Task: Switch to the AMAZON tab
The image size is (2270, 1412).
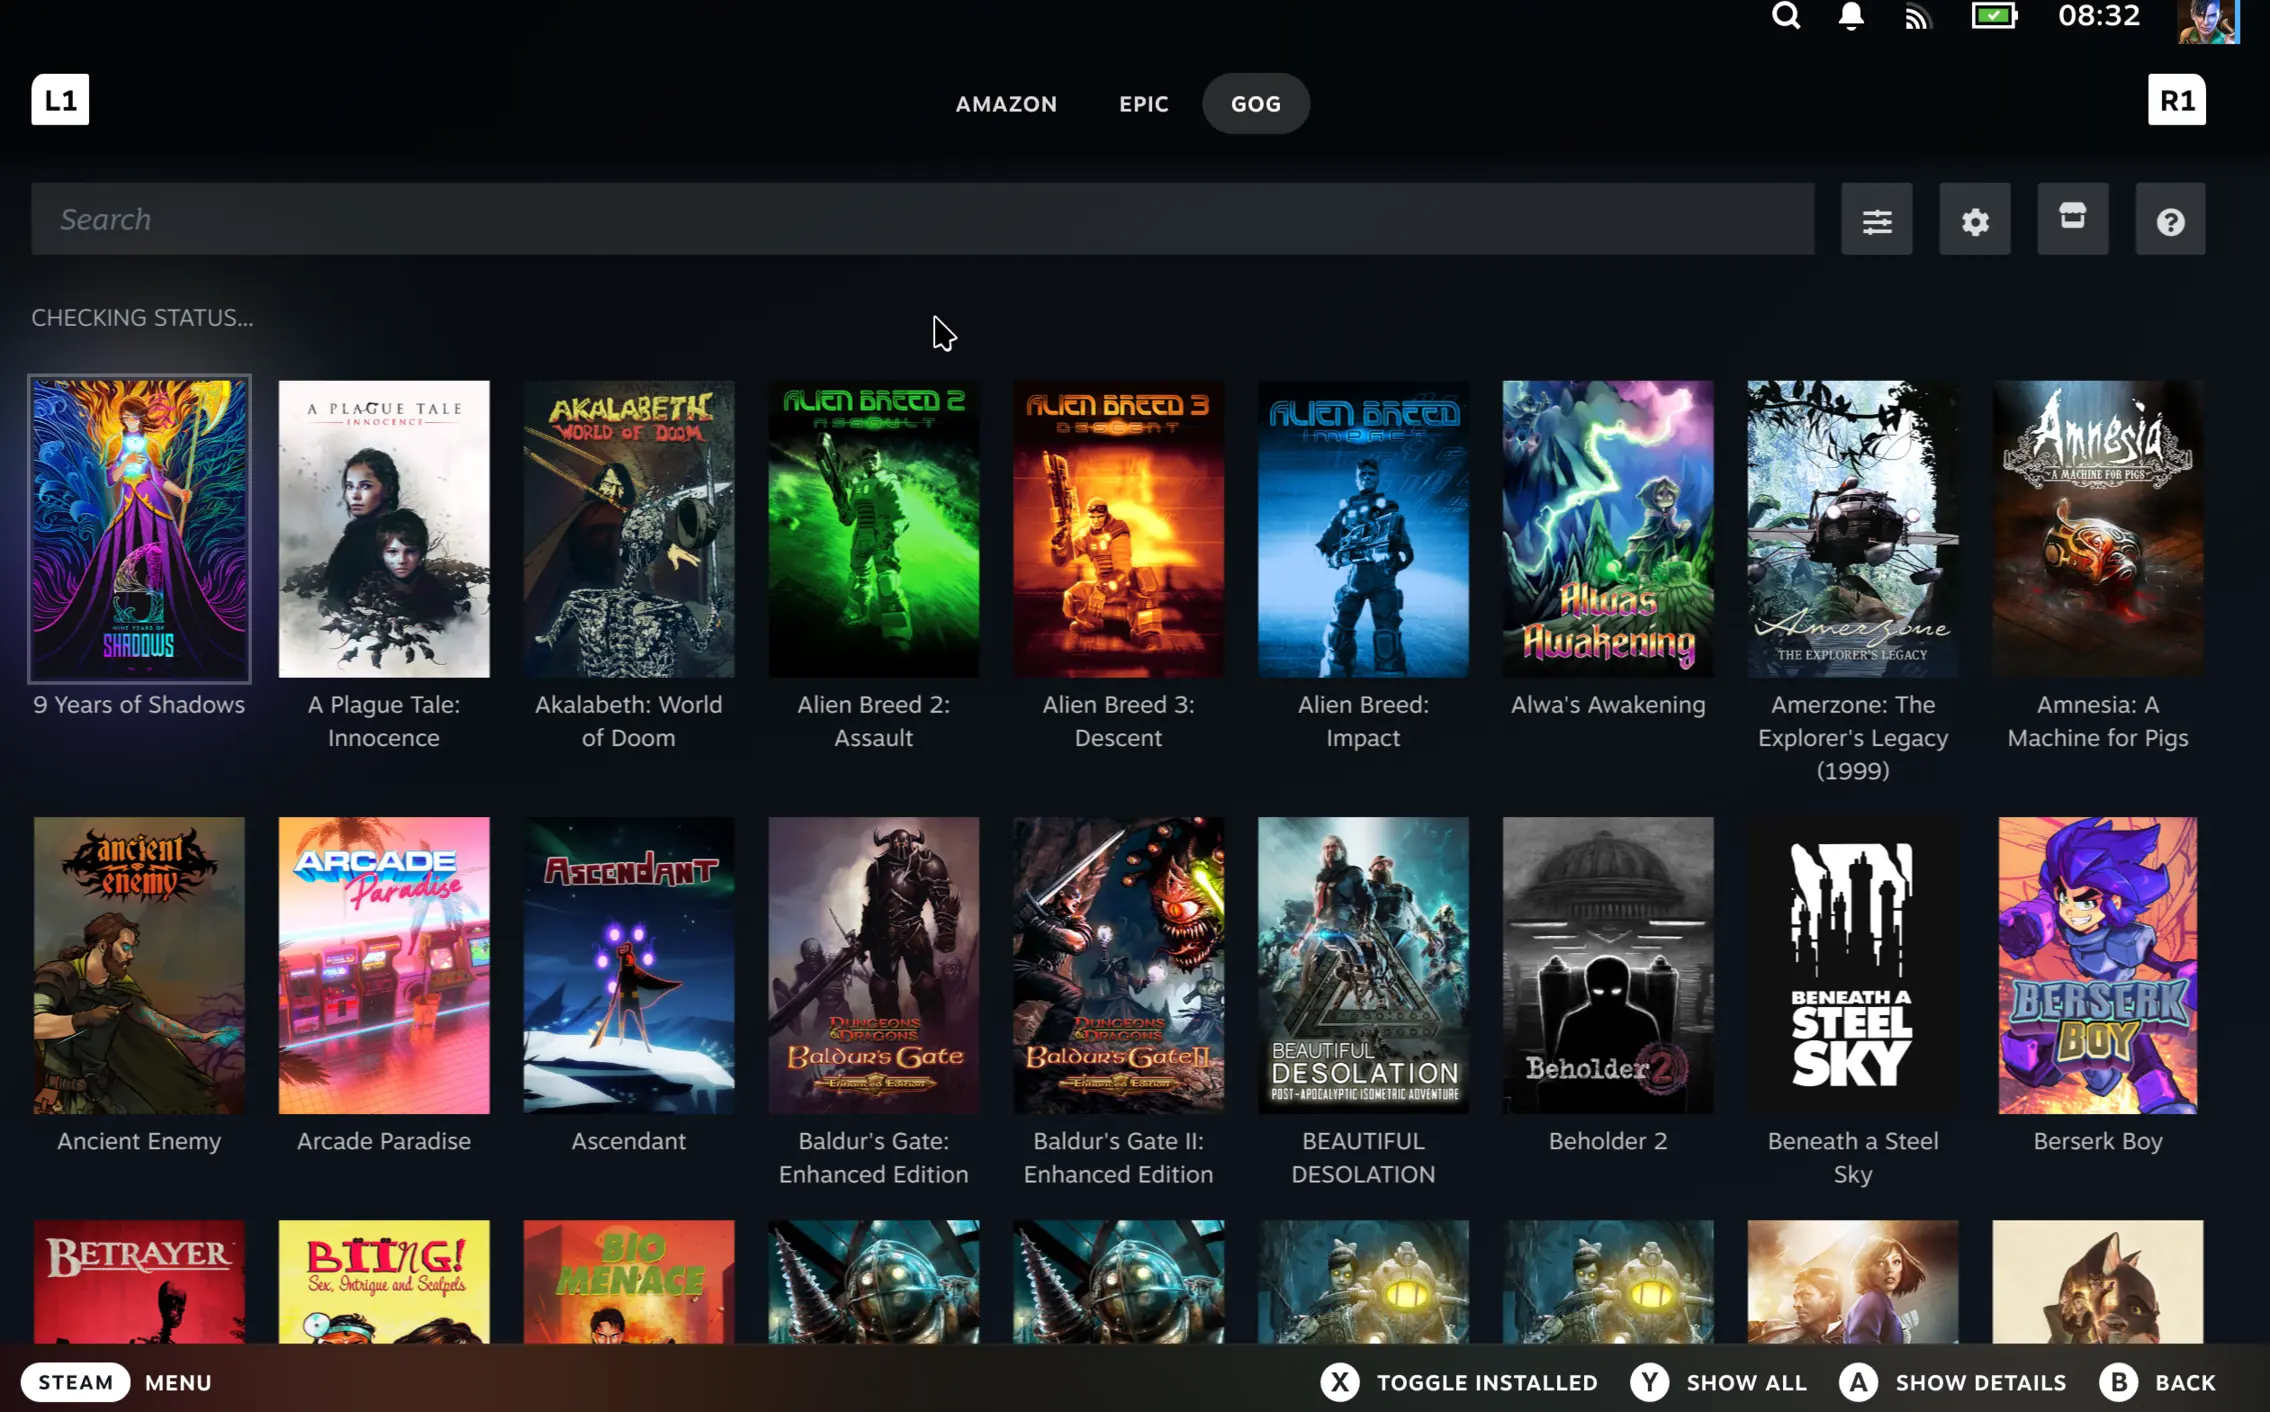Action: 1006,104
